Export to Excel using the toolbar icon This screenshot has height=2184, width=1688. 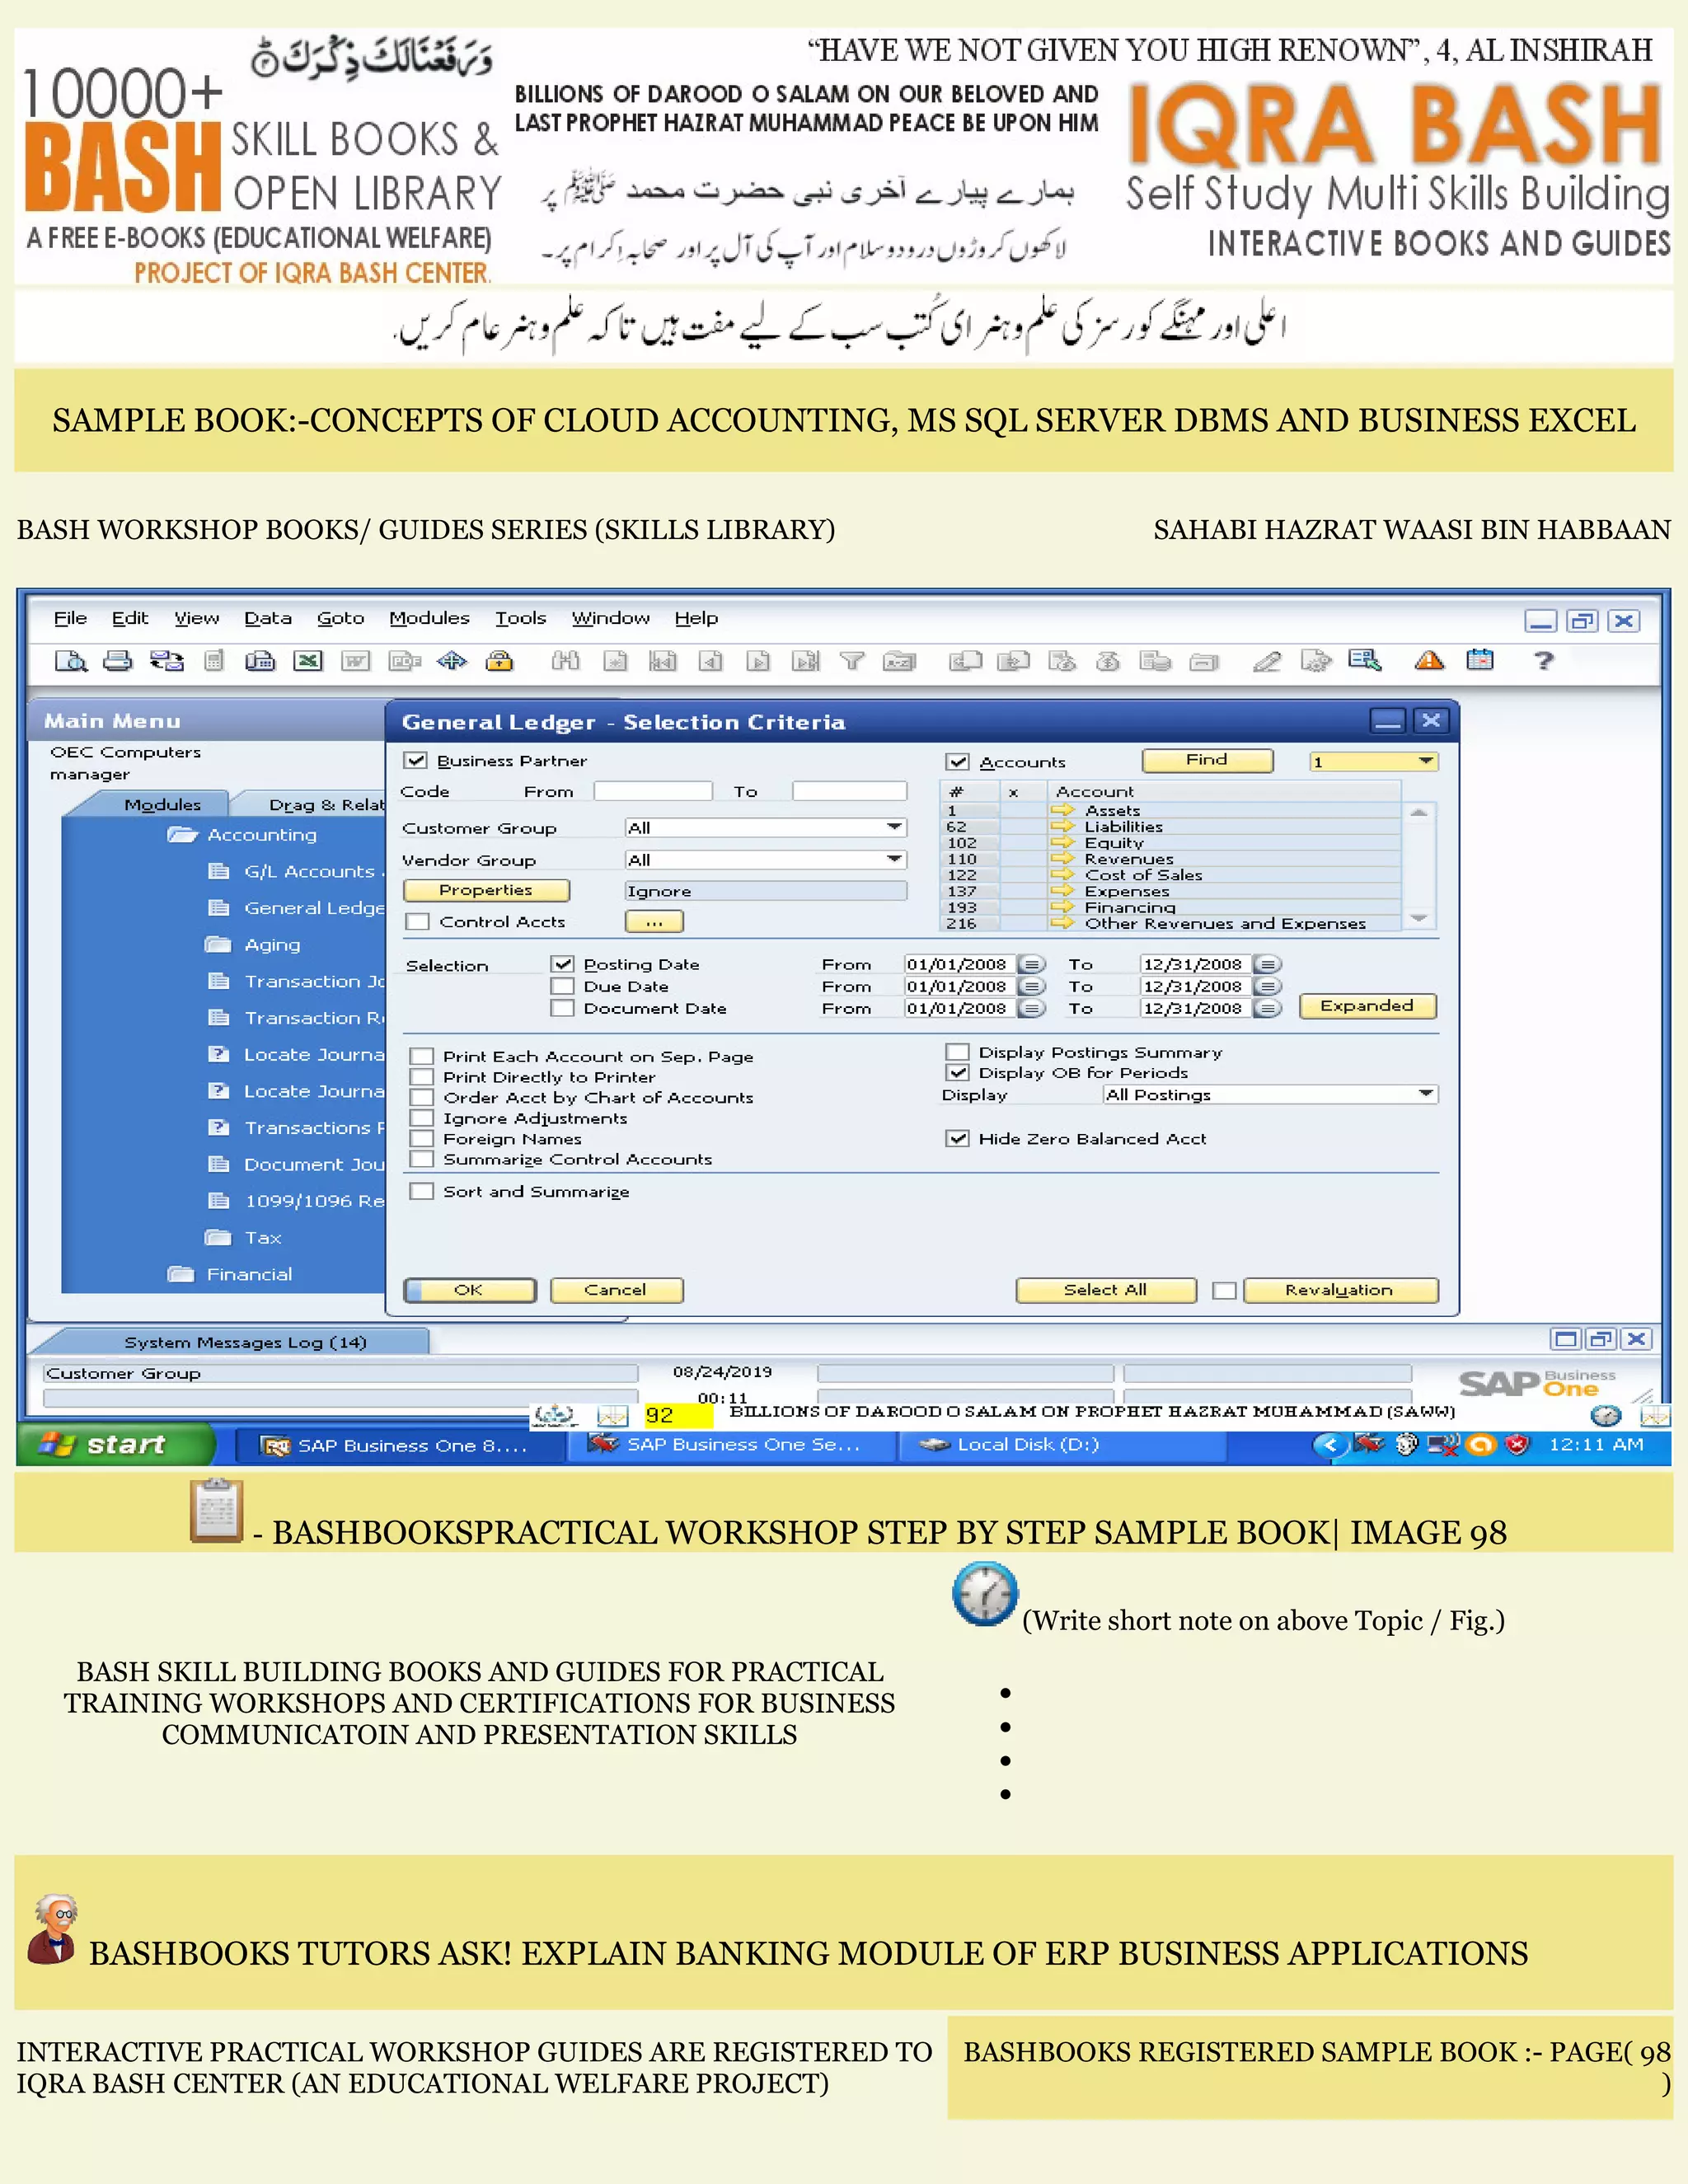[x=308, y=661]
